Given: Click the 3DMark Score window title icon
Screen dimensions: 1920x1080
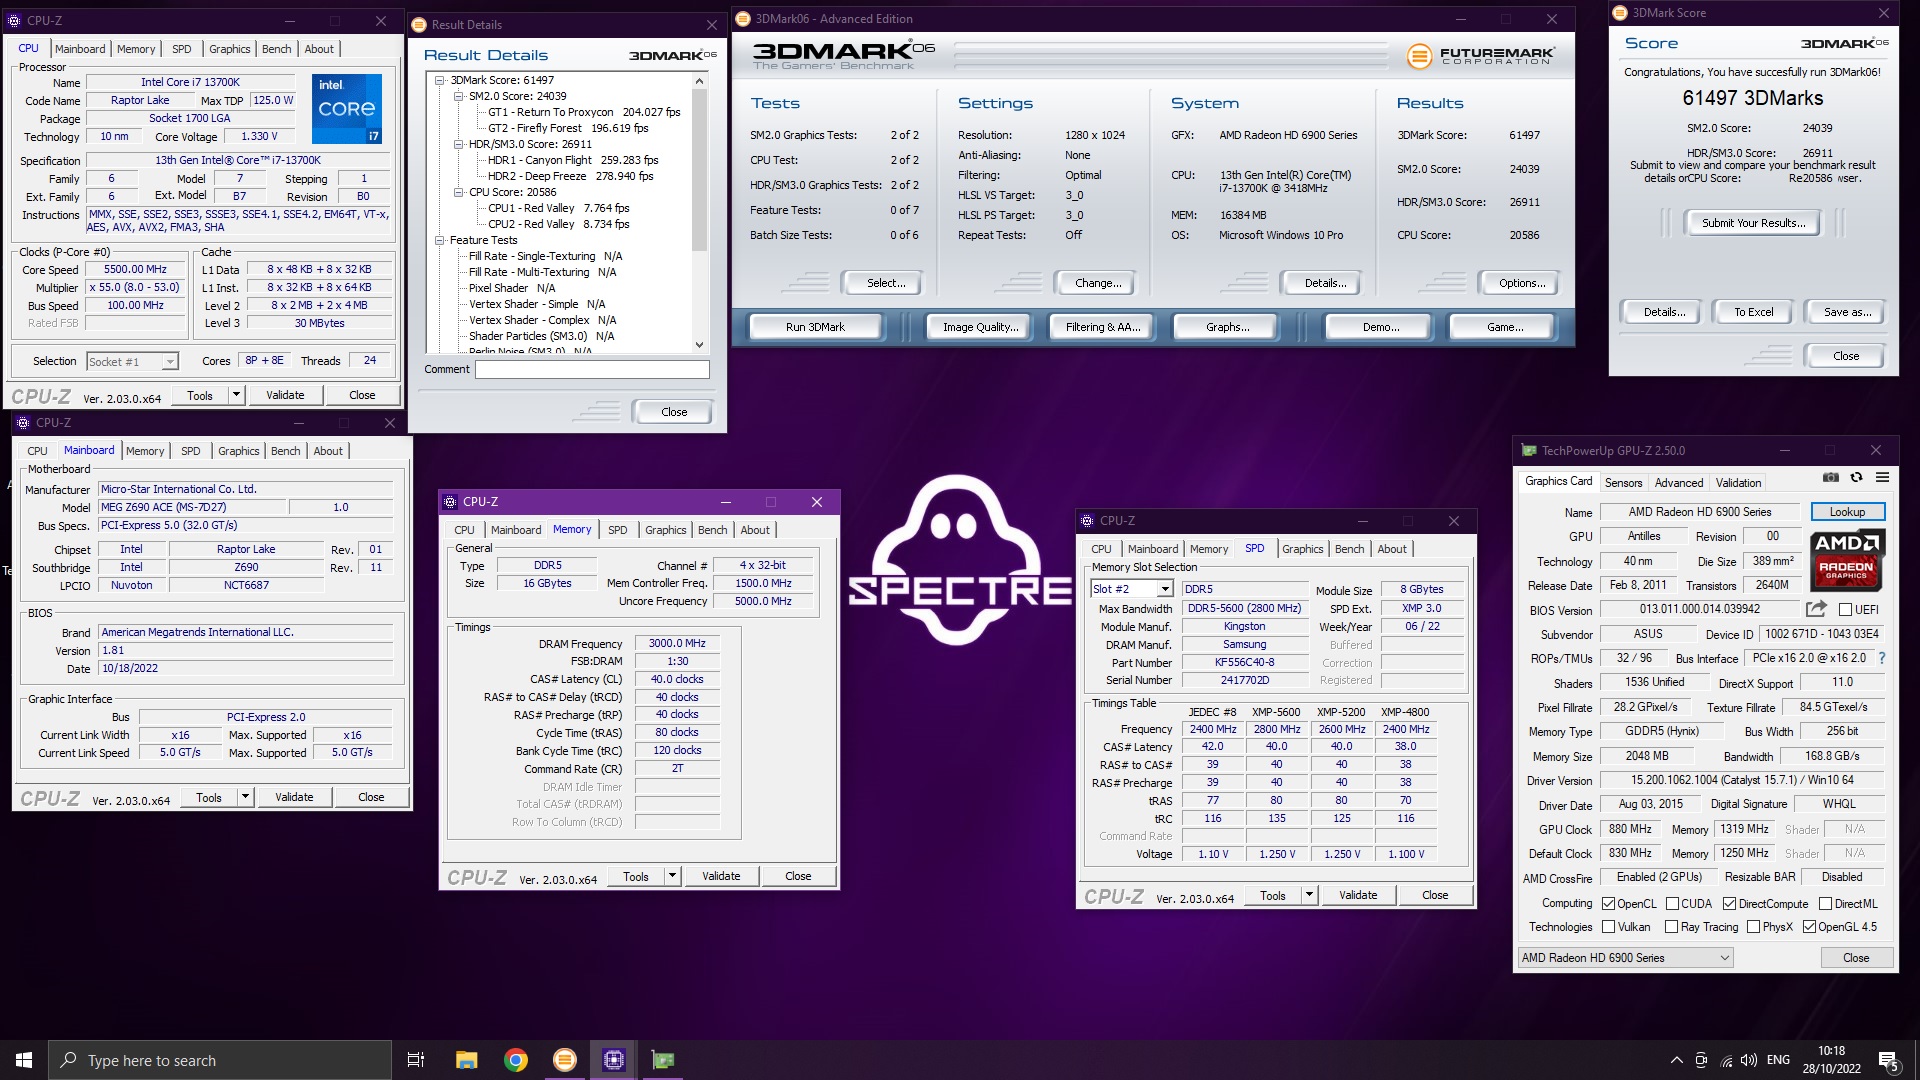Looking at the screenshot, I should [1620, 13].
